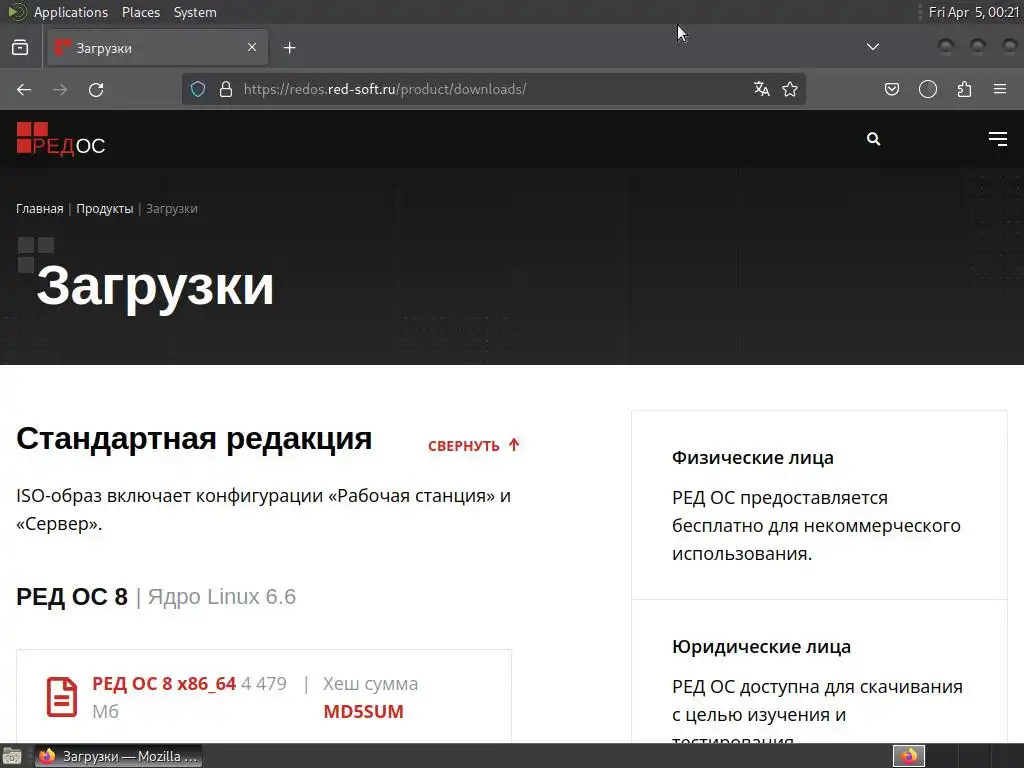
Task: Download РЕД ОС 8 x86_64 link
Action: [x=164, y=684]
